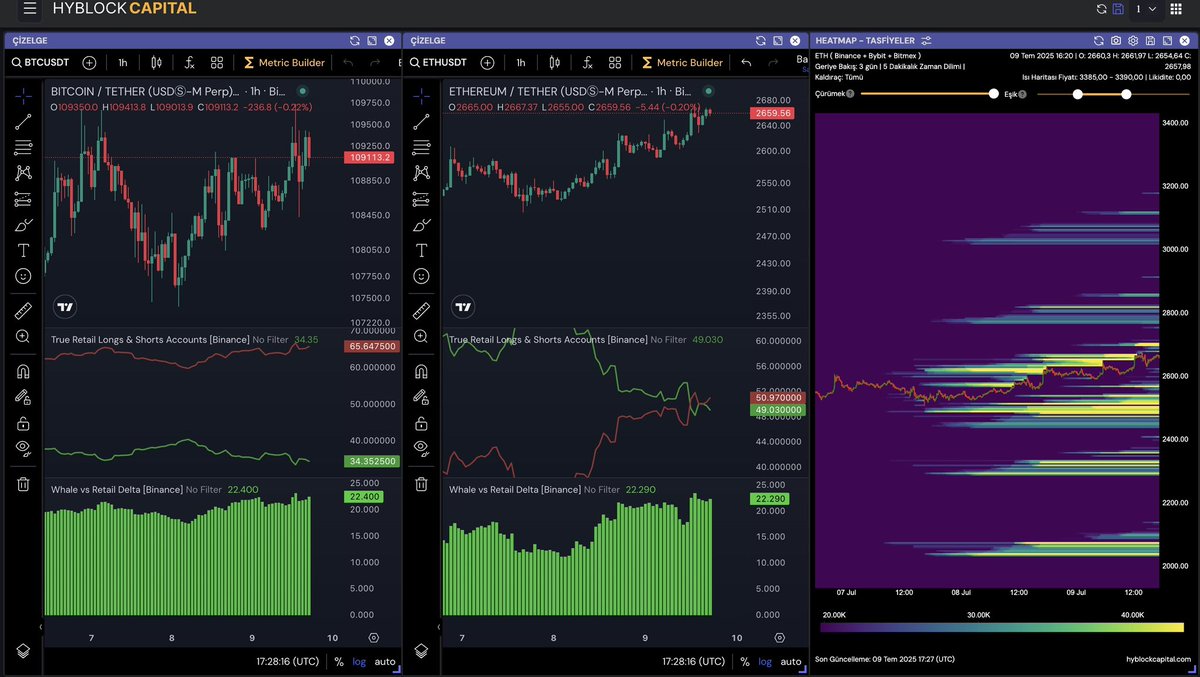1200x677 pixels.
Task: Change candle chart style in BTC chart
Action: (157, 62)
